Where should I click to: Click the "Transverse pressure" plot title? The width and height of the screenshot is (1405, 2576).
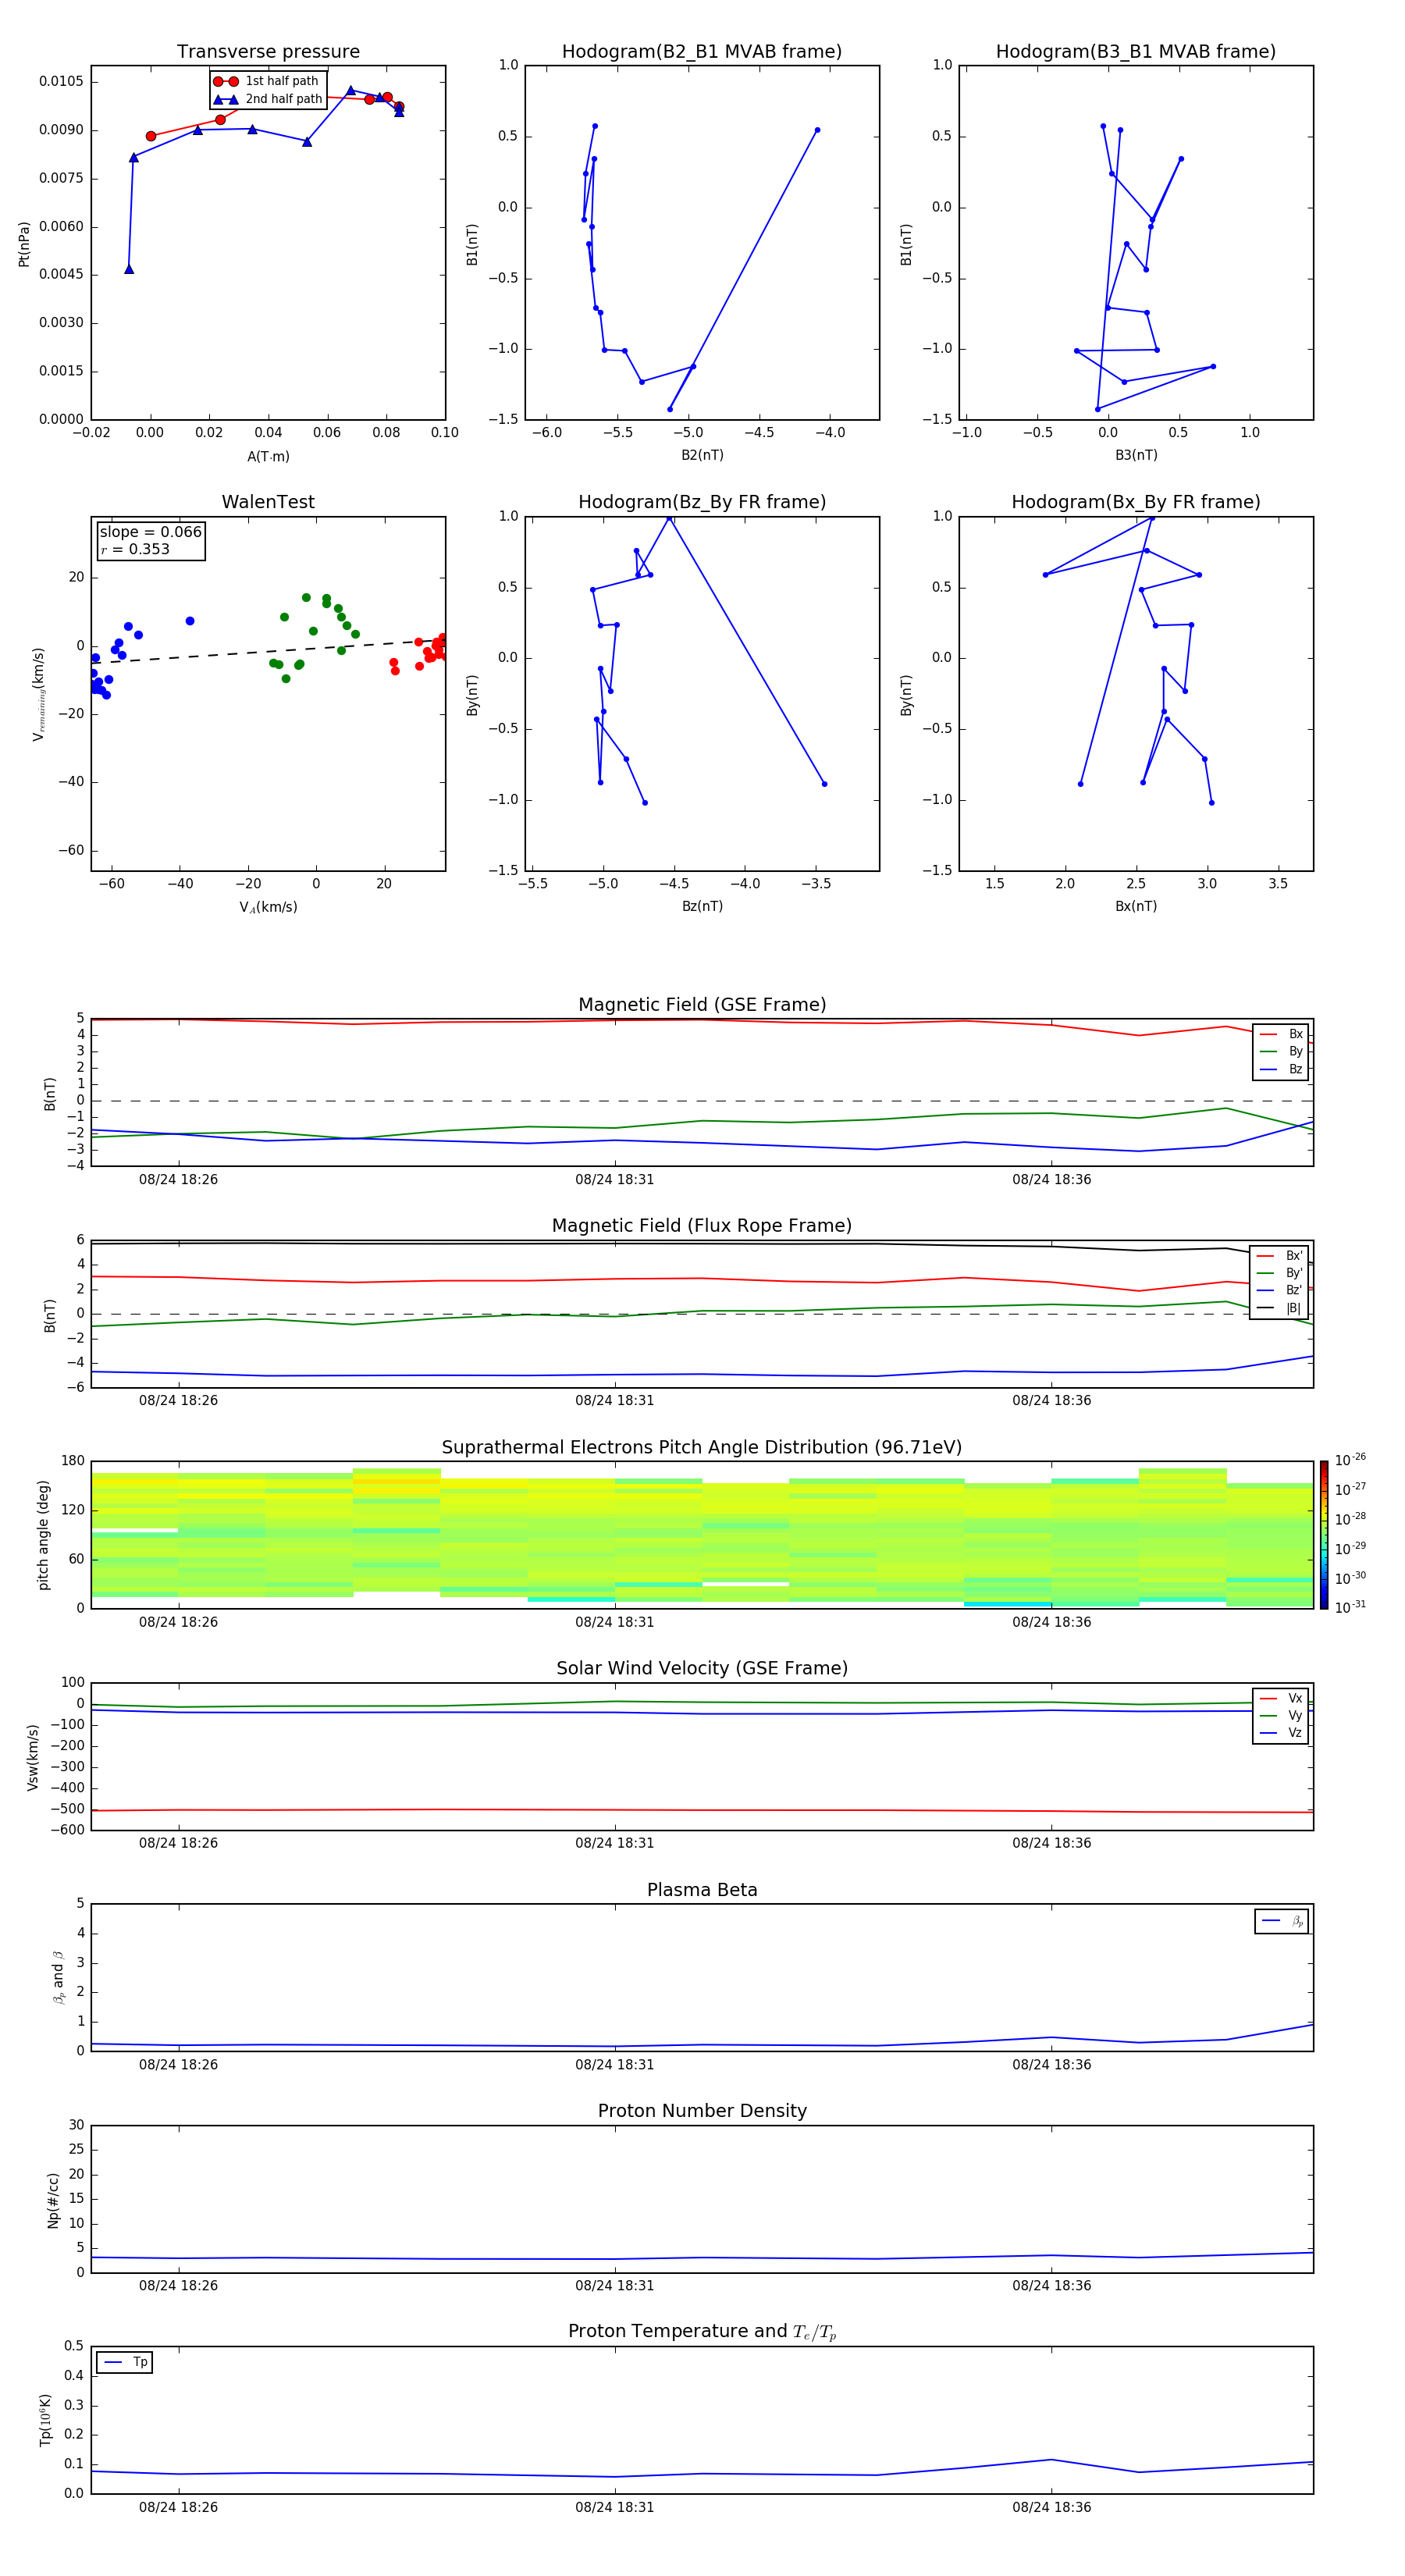pyautogui.click(x=268, y=51)
